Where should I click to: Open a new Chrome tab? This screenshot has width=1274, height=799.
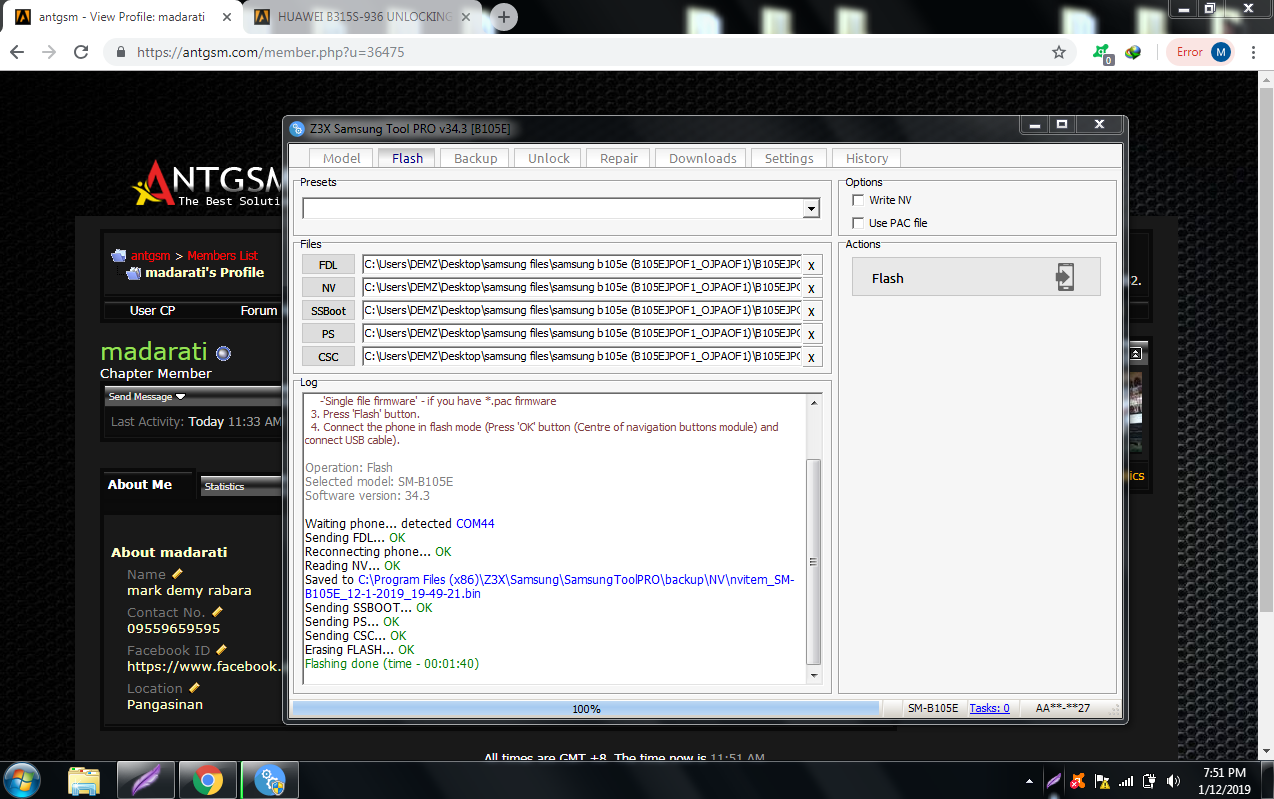point(505,17)
